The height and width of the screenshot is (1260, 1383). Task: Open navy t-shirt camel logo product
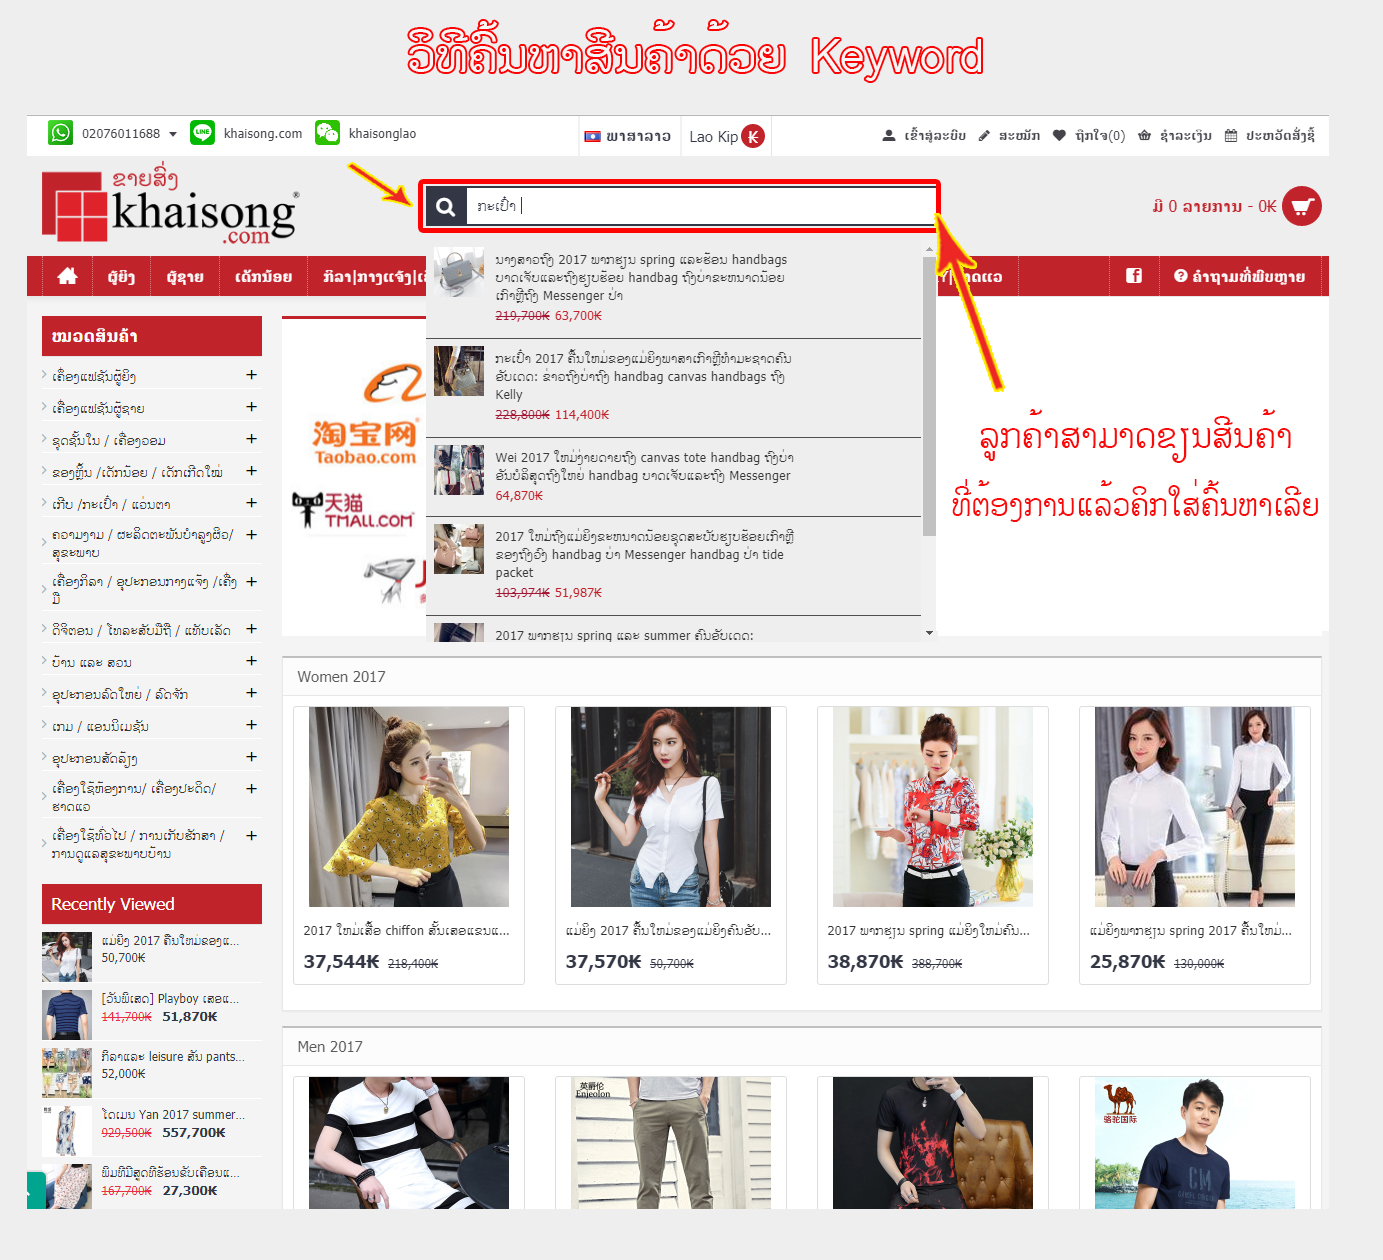(x=1195, y=1143)
